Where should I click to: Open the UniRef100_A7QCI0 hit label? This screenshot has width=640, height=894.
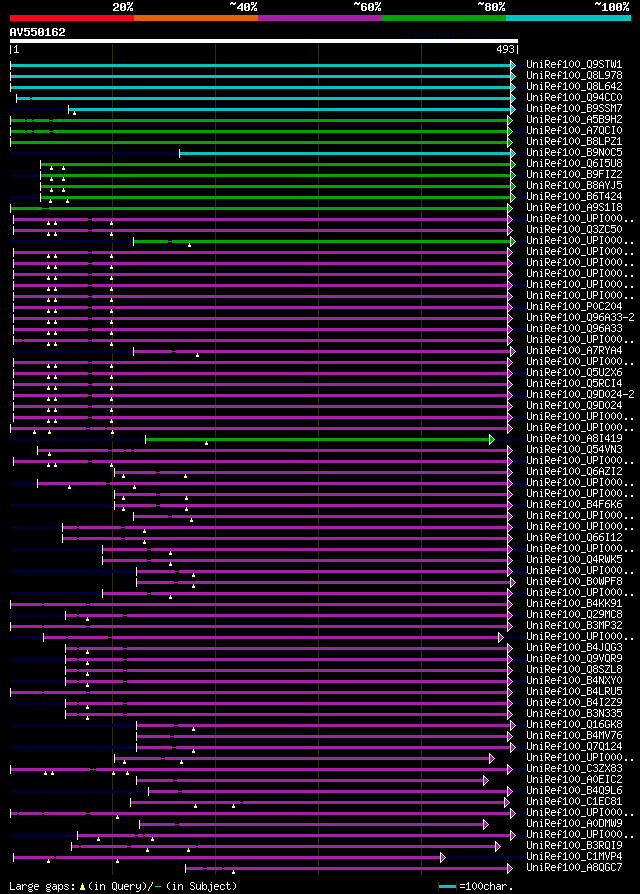pyautogui.click(x=574, y=131)
